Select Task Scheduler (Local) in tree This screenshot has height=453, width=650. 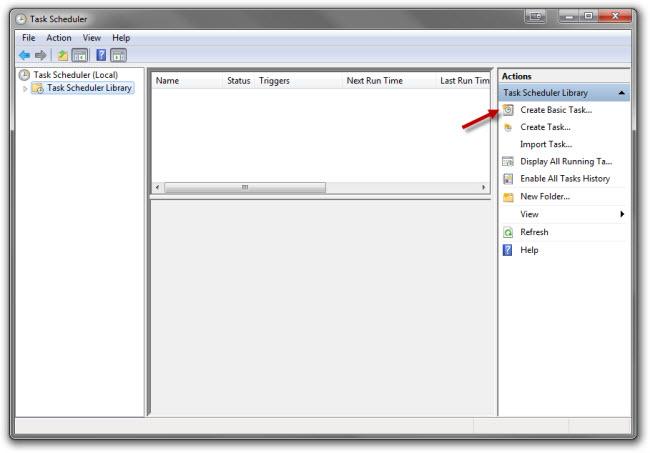76,75
